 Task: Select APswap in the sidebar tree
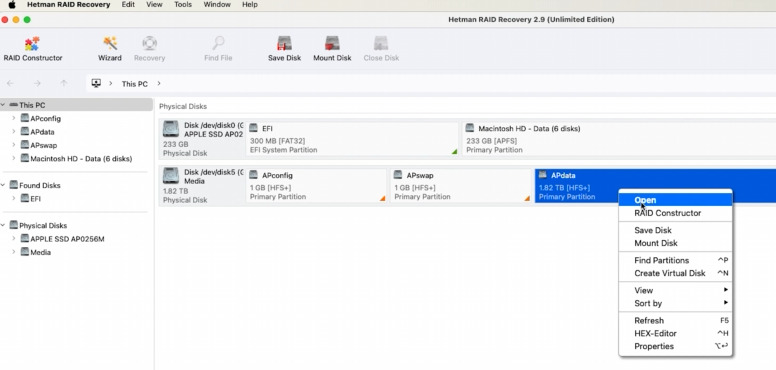click(44, 145)
